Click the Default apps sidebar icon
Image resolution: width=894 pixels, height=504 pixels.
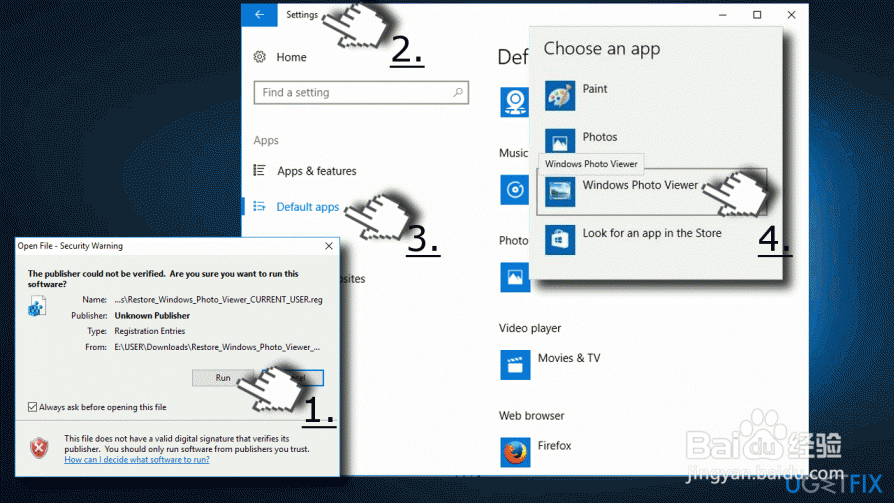pyautogui.click(x=259, y=206)
